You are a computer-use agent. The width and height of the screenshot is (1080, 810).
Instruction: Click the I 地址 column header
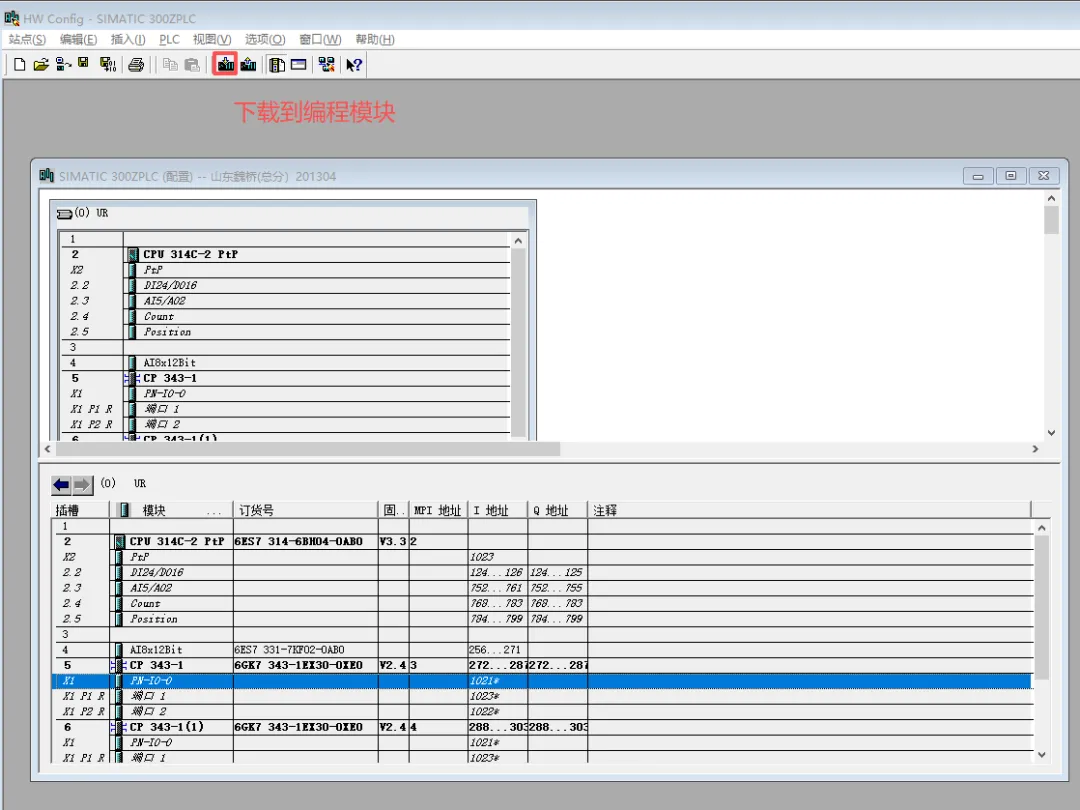[x=497, y=510]
